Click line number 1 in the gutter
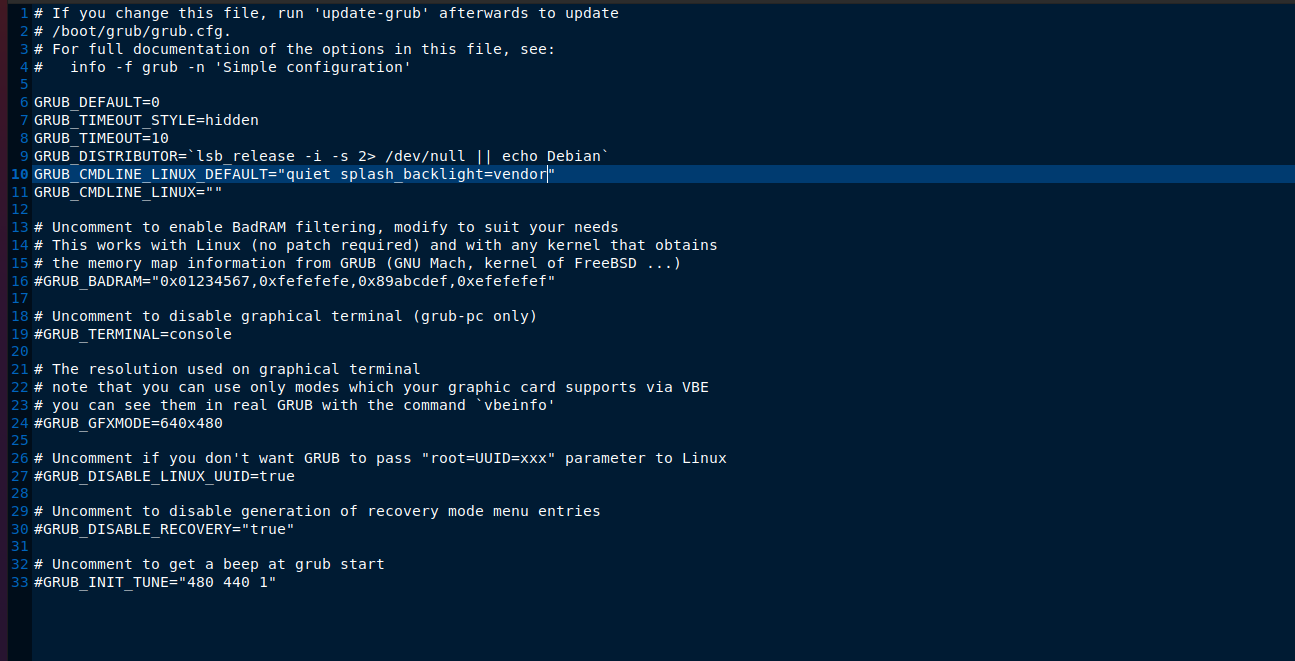This screenshot has width=1295, height=661. pyautogui.click(x=23, y=14)
